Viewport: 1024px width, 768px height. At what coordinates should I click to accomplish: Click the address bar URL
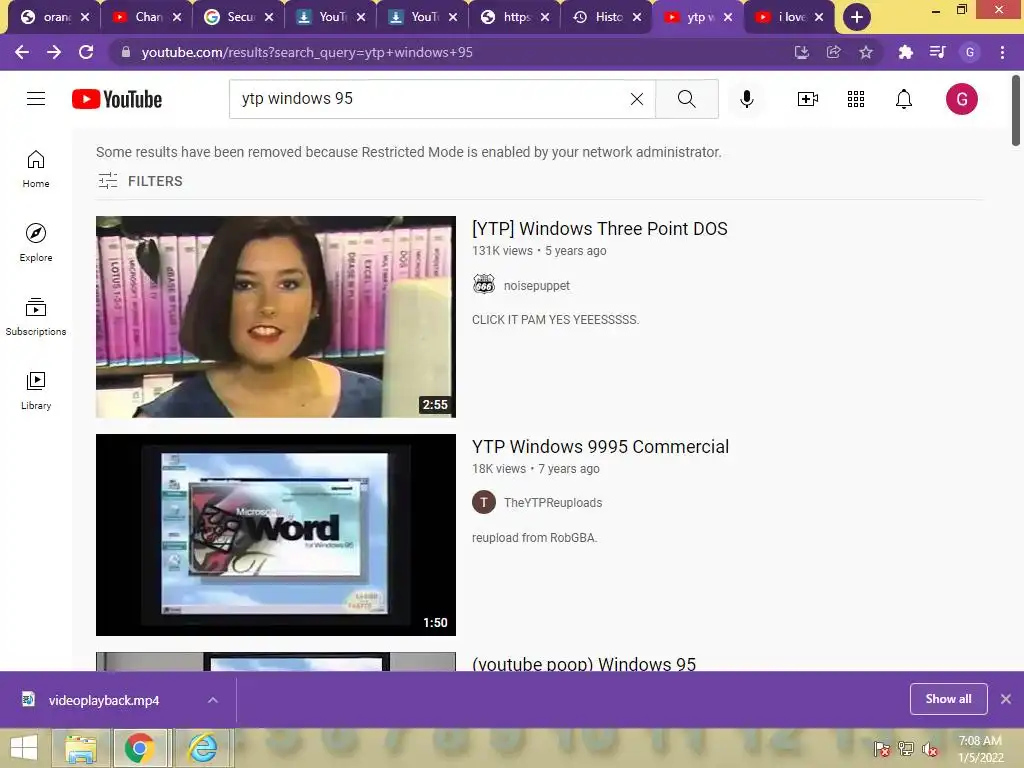307,52
